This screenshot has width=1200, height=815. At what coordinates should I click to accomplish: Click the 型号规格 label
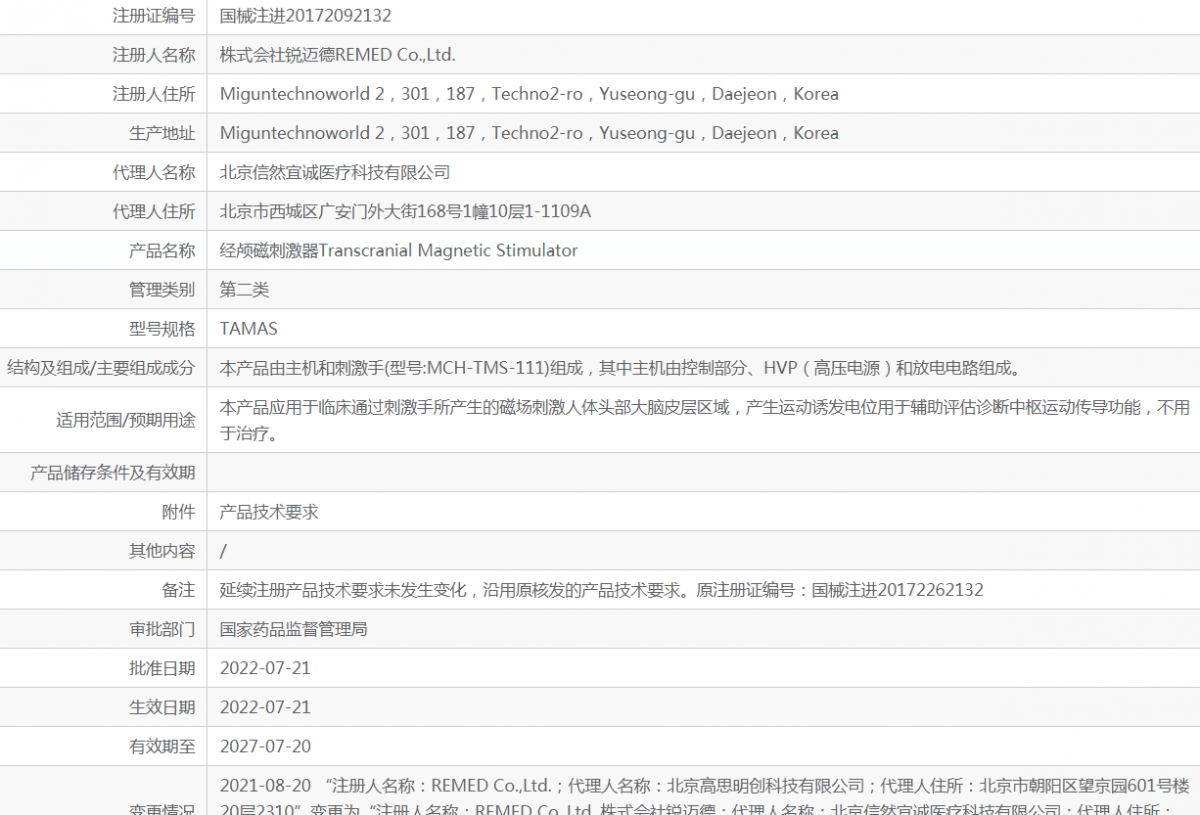click(x=162, y=328)
